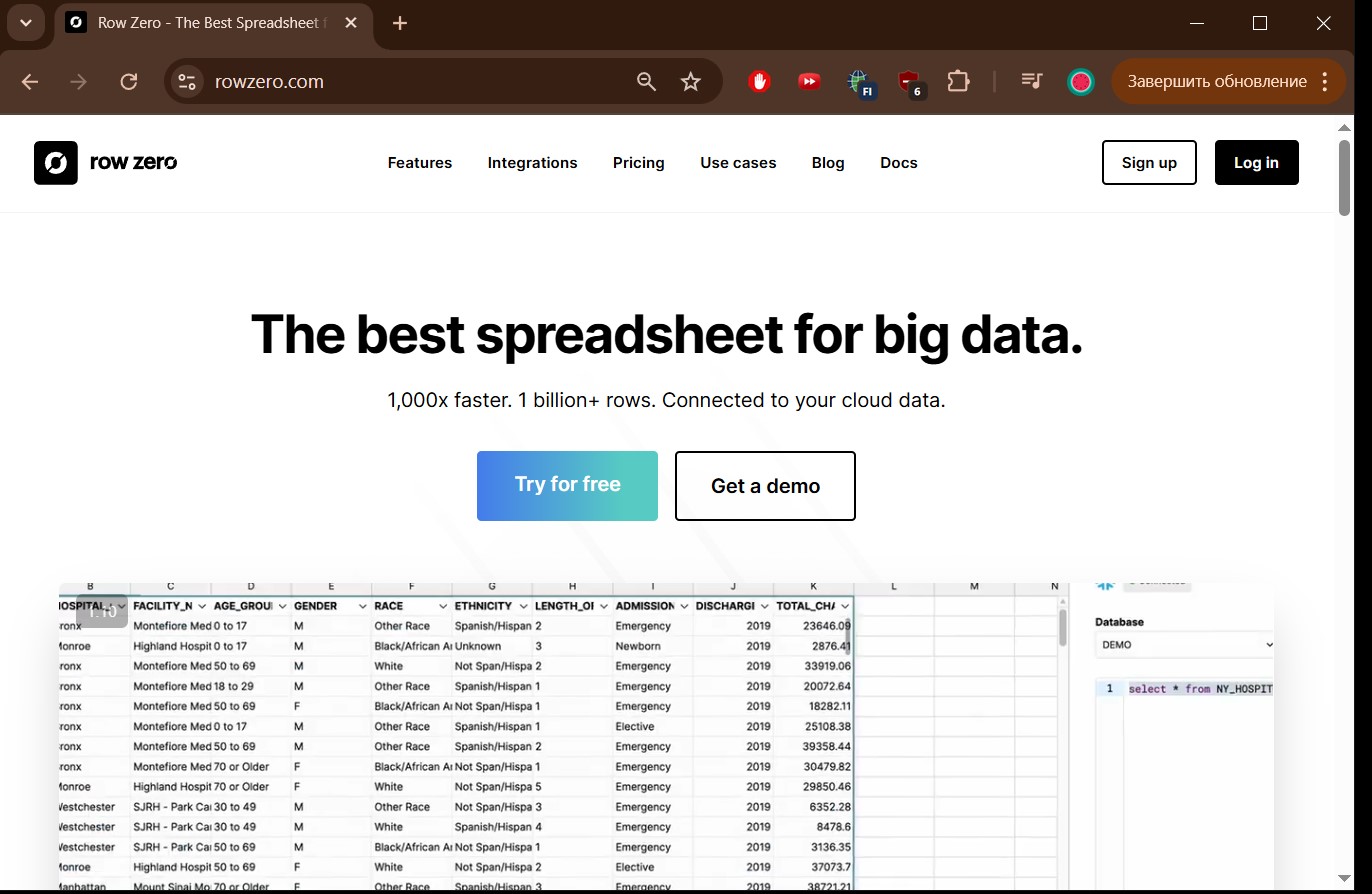1372x894 pixels.
Task: Expand the ETHNICITY column filter arrow
Action: [523, 606]
